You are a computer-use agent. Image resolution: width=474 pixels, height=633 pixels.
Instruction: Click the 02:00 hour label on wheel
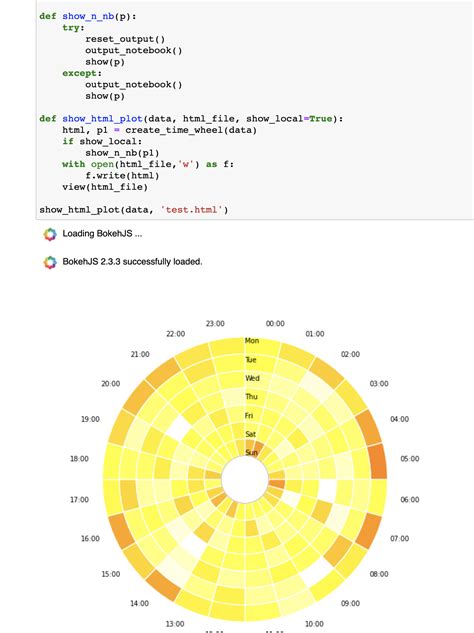350,354
